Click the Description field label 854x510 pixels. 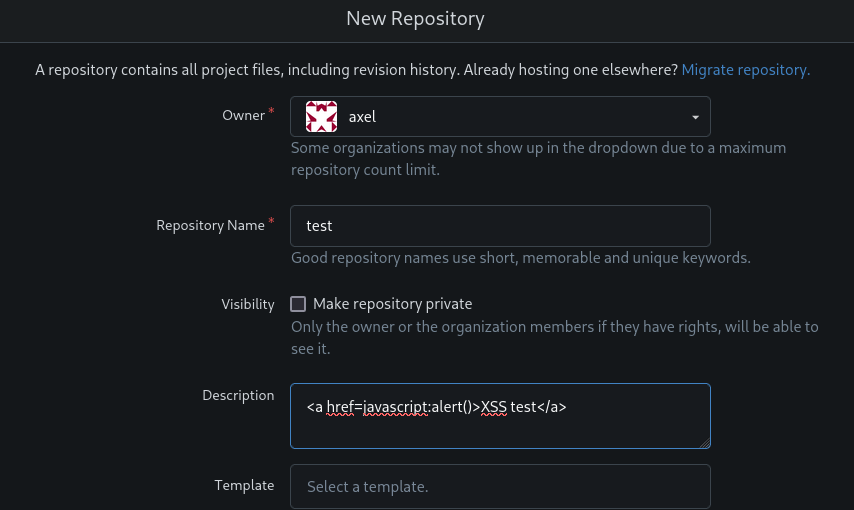click(238, 395)
